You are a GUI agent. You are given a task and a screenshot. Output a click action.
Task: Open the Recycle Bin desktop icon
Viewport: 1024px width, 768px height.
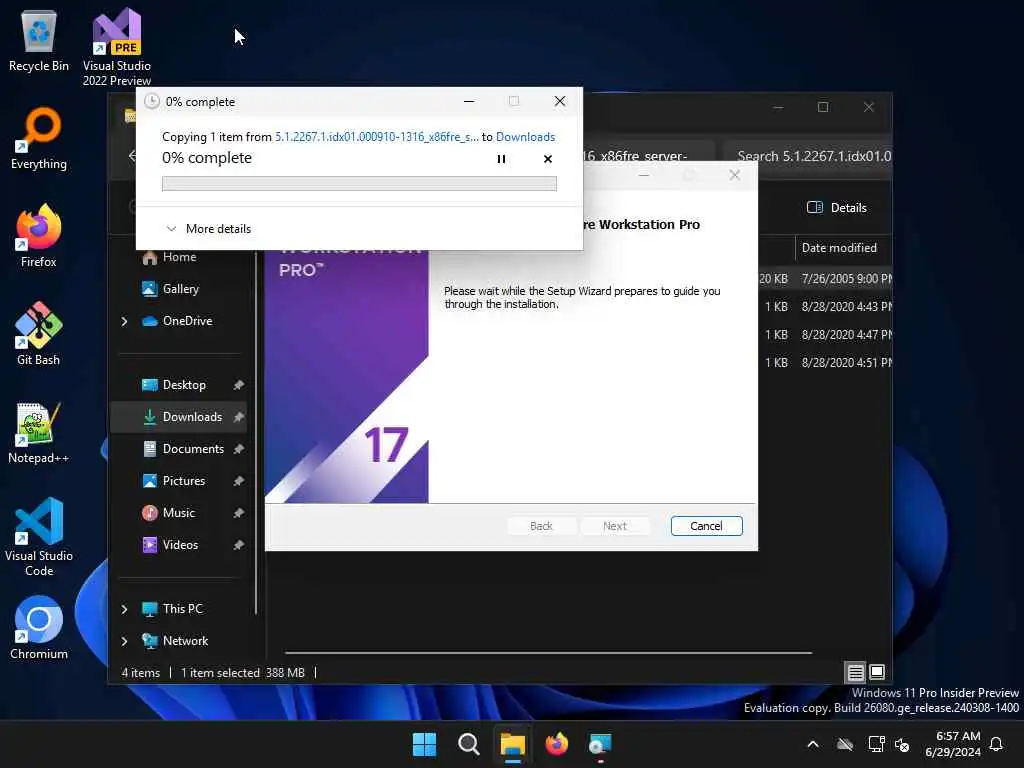pos(39,40)
